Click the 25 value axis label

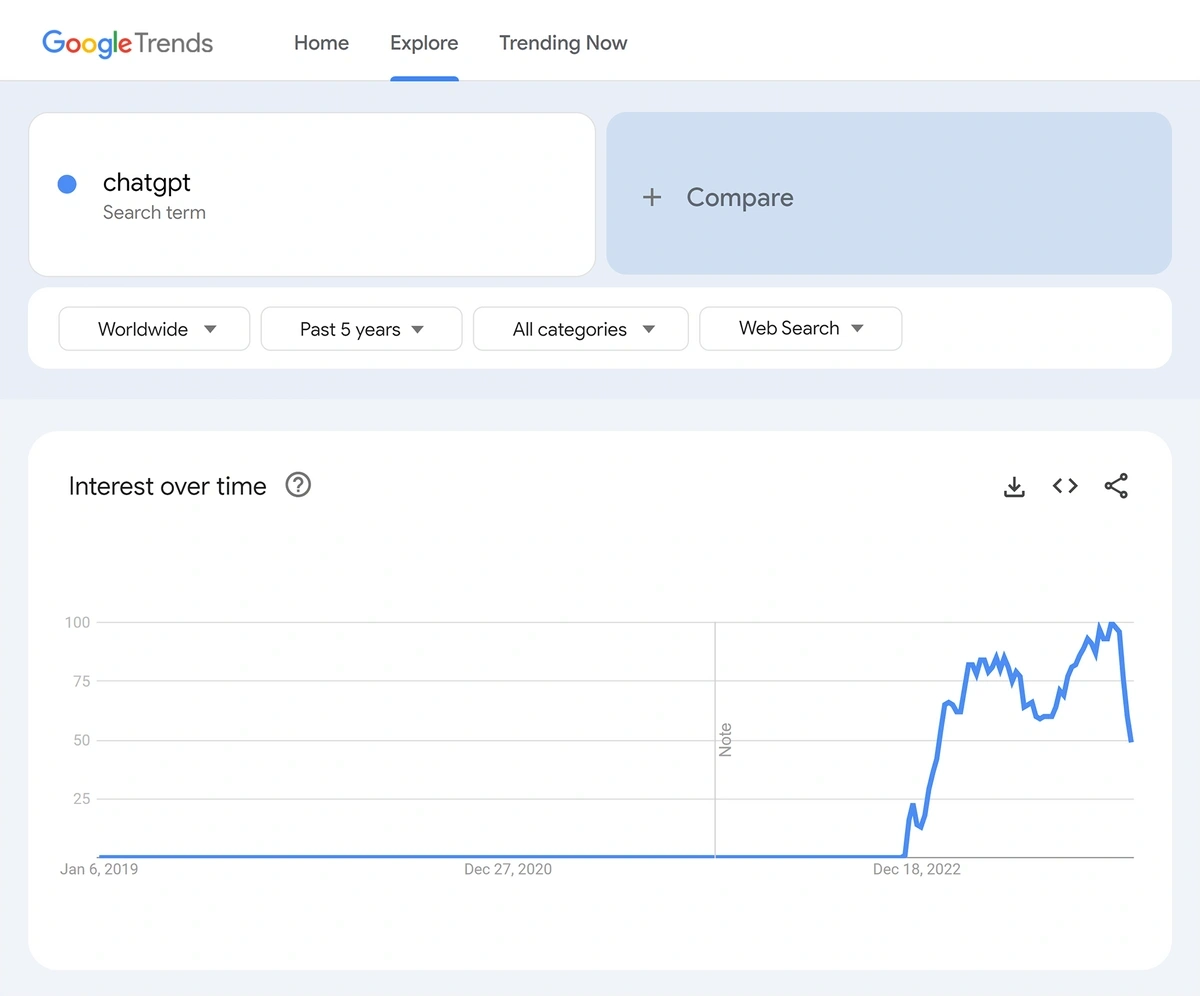(x=81, y=799)
